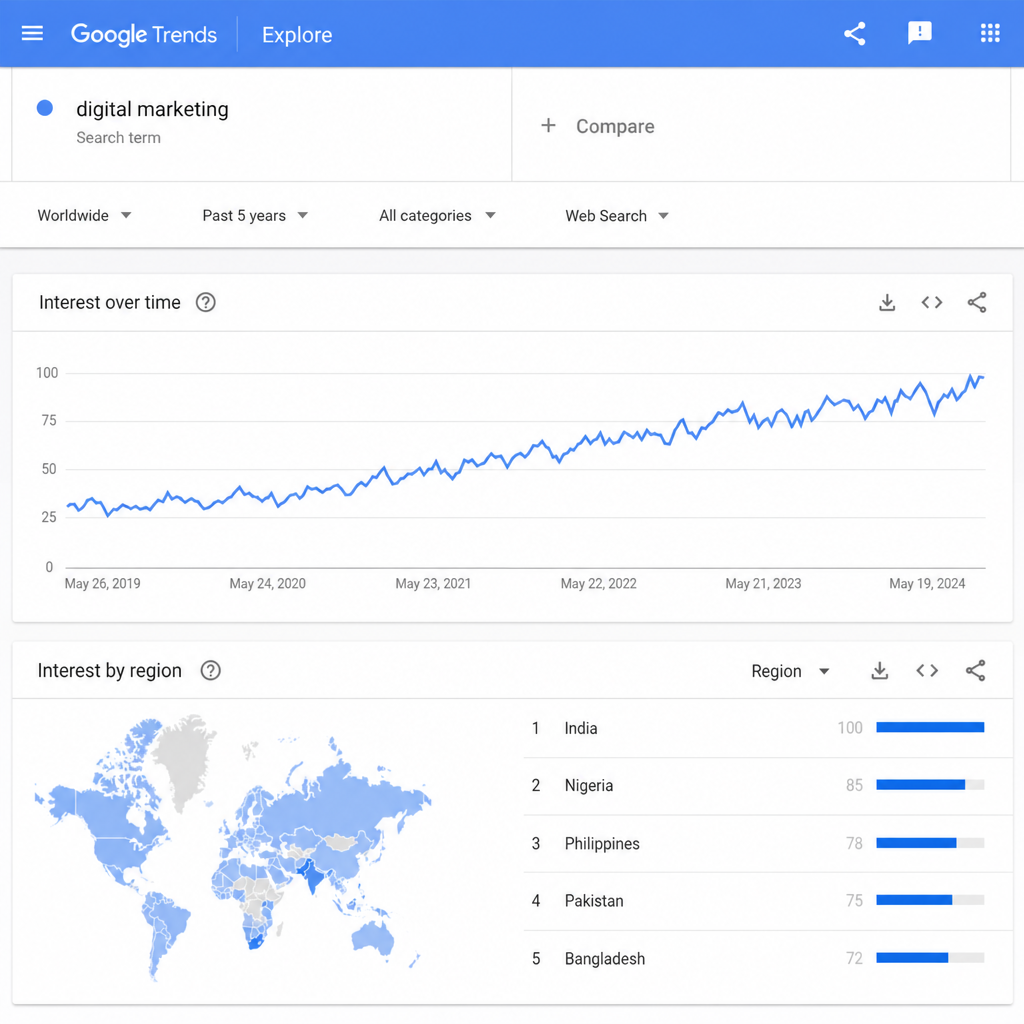
Task: Click the May 26, 2019 axis label
Action: click(103, 584)
